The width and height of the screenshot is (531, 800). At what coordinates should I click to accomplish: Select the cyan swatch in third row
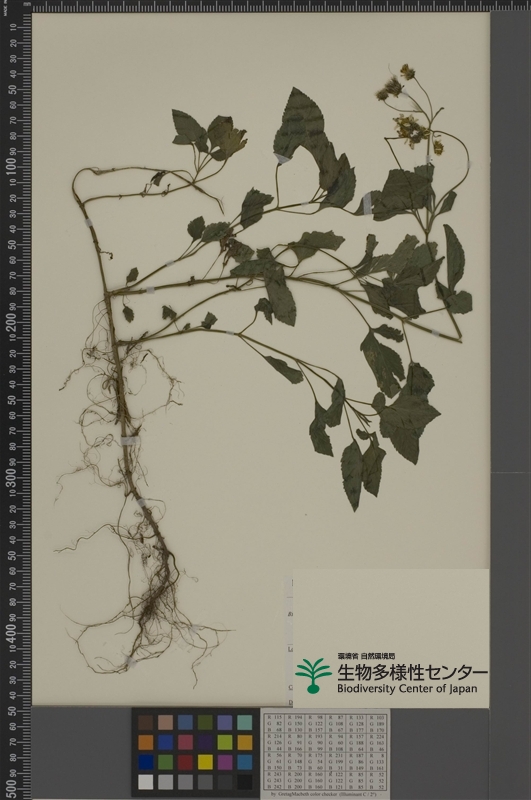click(x=245, y=762)
